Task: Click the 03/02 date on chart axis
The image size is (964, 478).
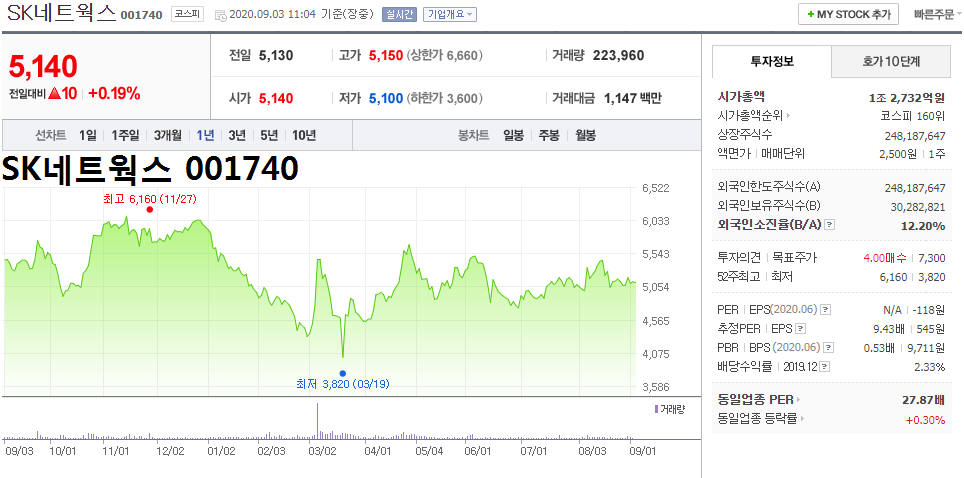Action: click(322, 450)
